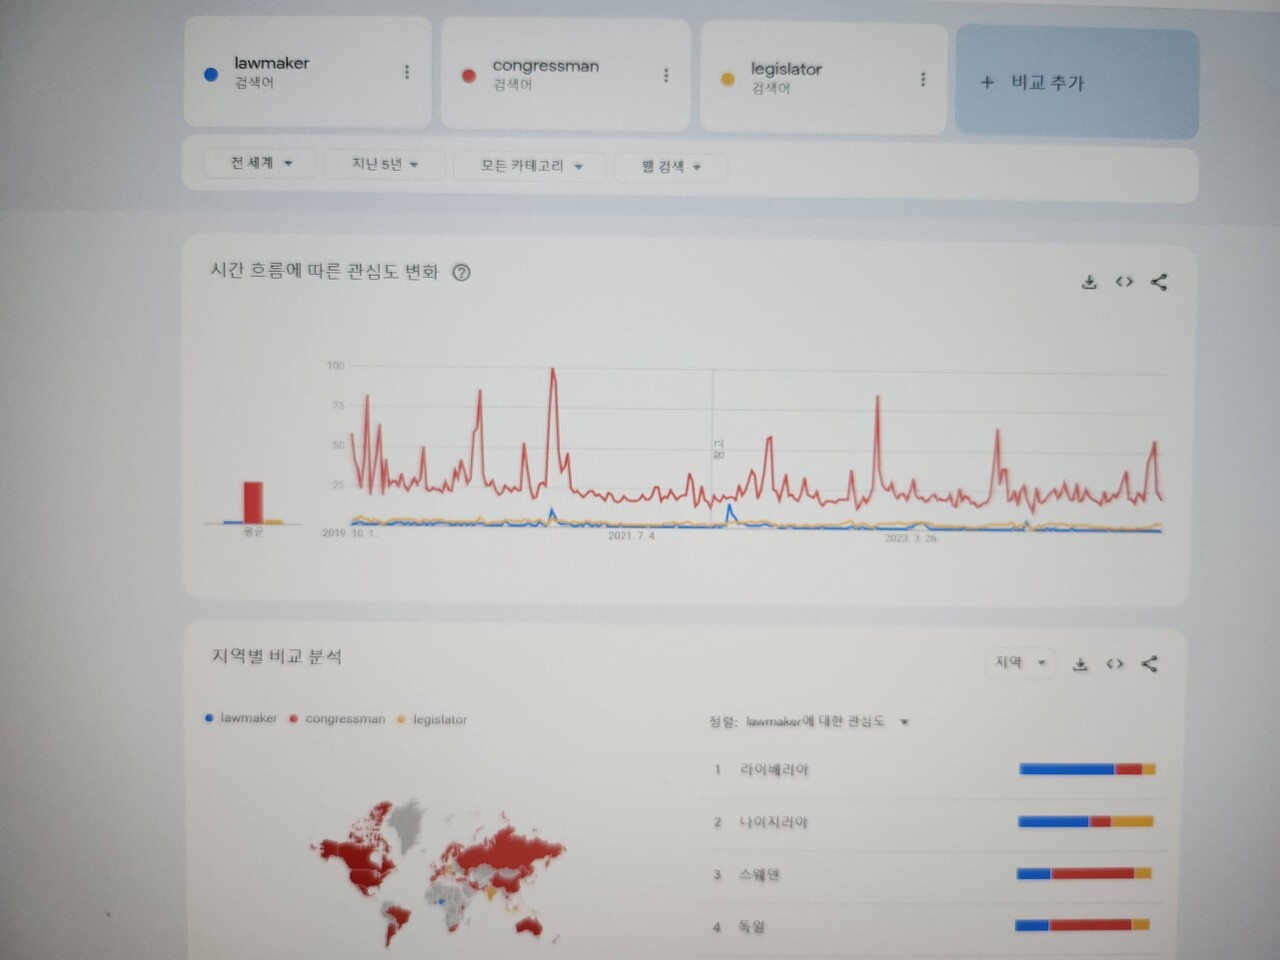Share the interest over time chart
This screenshot has height=960, width=1280.
1159,282
